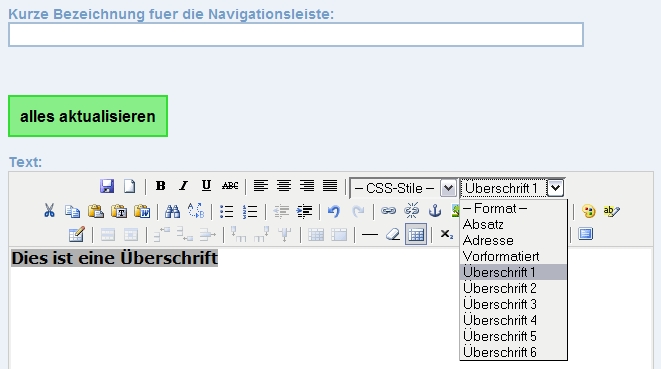This screenshot has width=661, height=369.
Task: Insert a hyperlink with the chain icon
Action: [388, 210]
